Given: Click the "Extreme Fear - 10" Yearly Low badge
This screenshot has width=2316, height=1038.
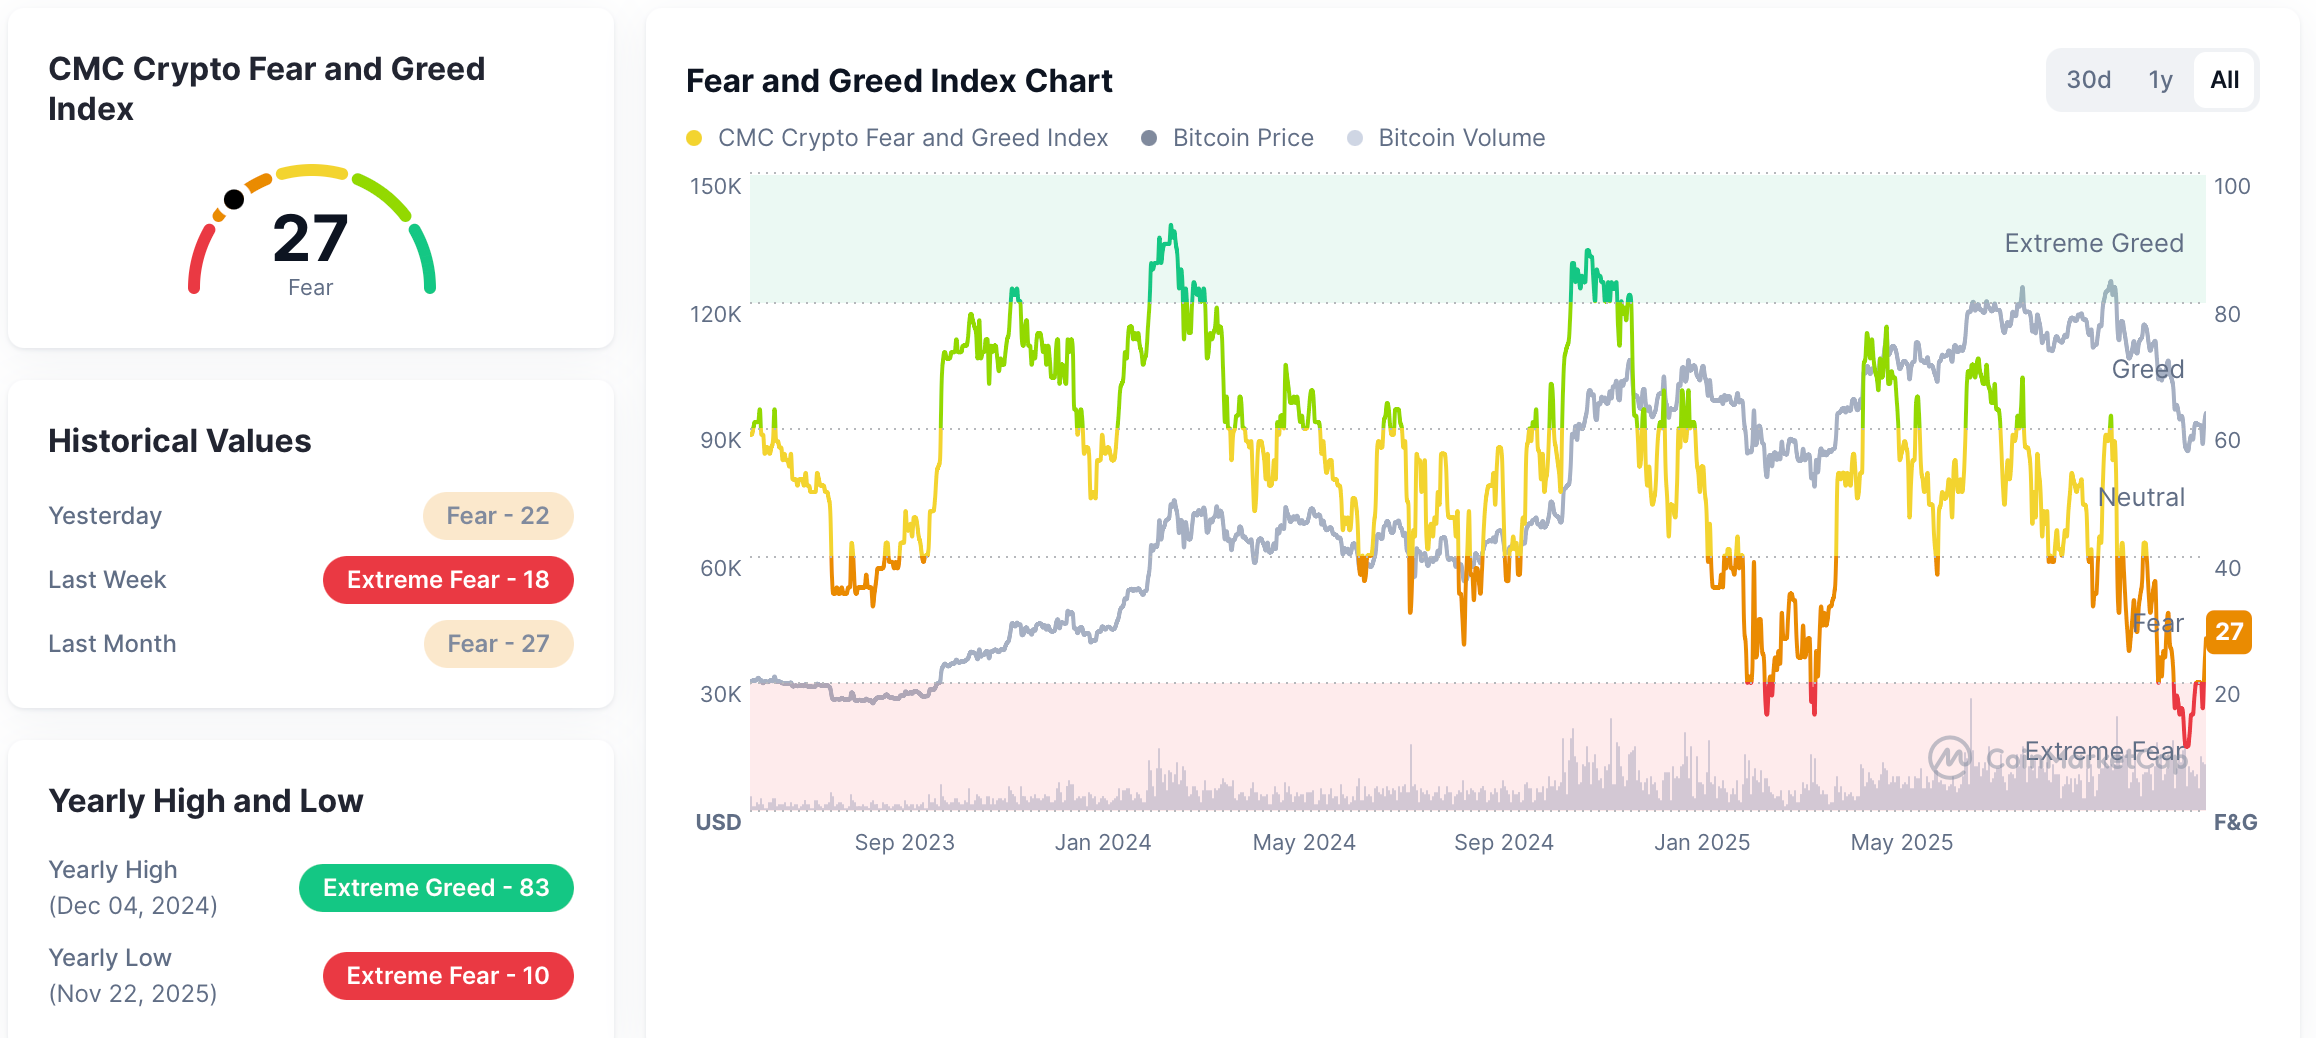Looking at the screenshot, I should click(447, 975).
